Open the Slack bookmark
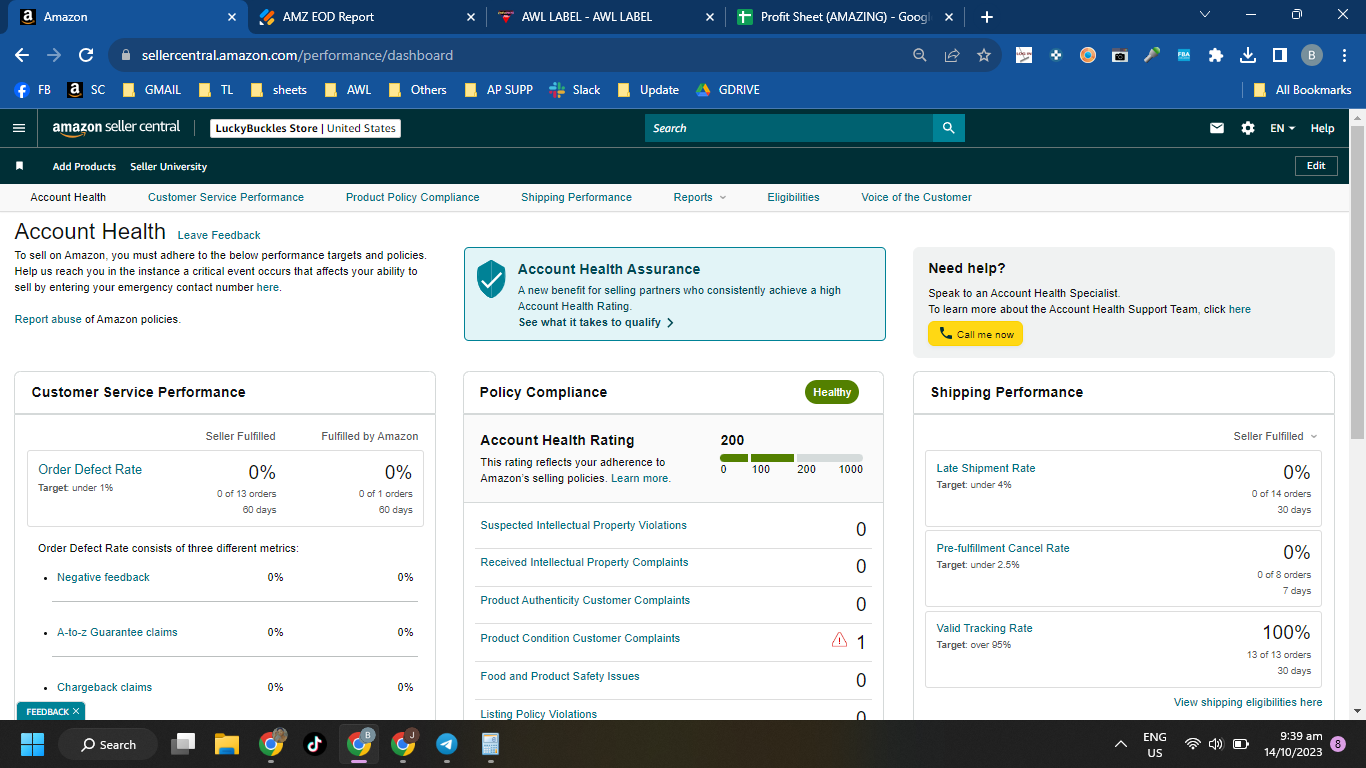 (x=575, y=90)
